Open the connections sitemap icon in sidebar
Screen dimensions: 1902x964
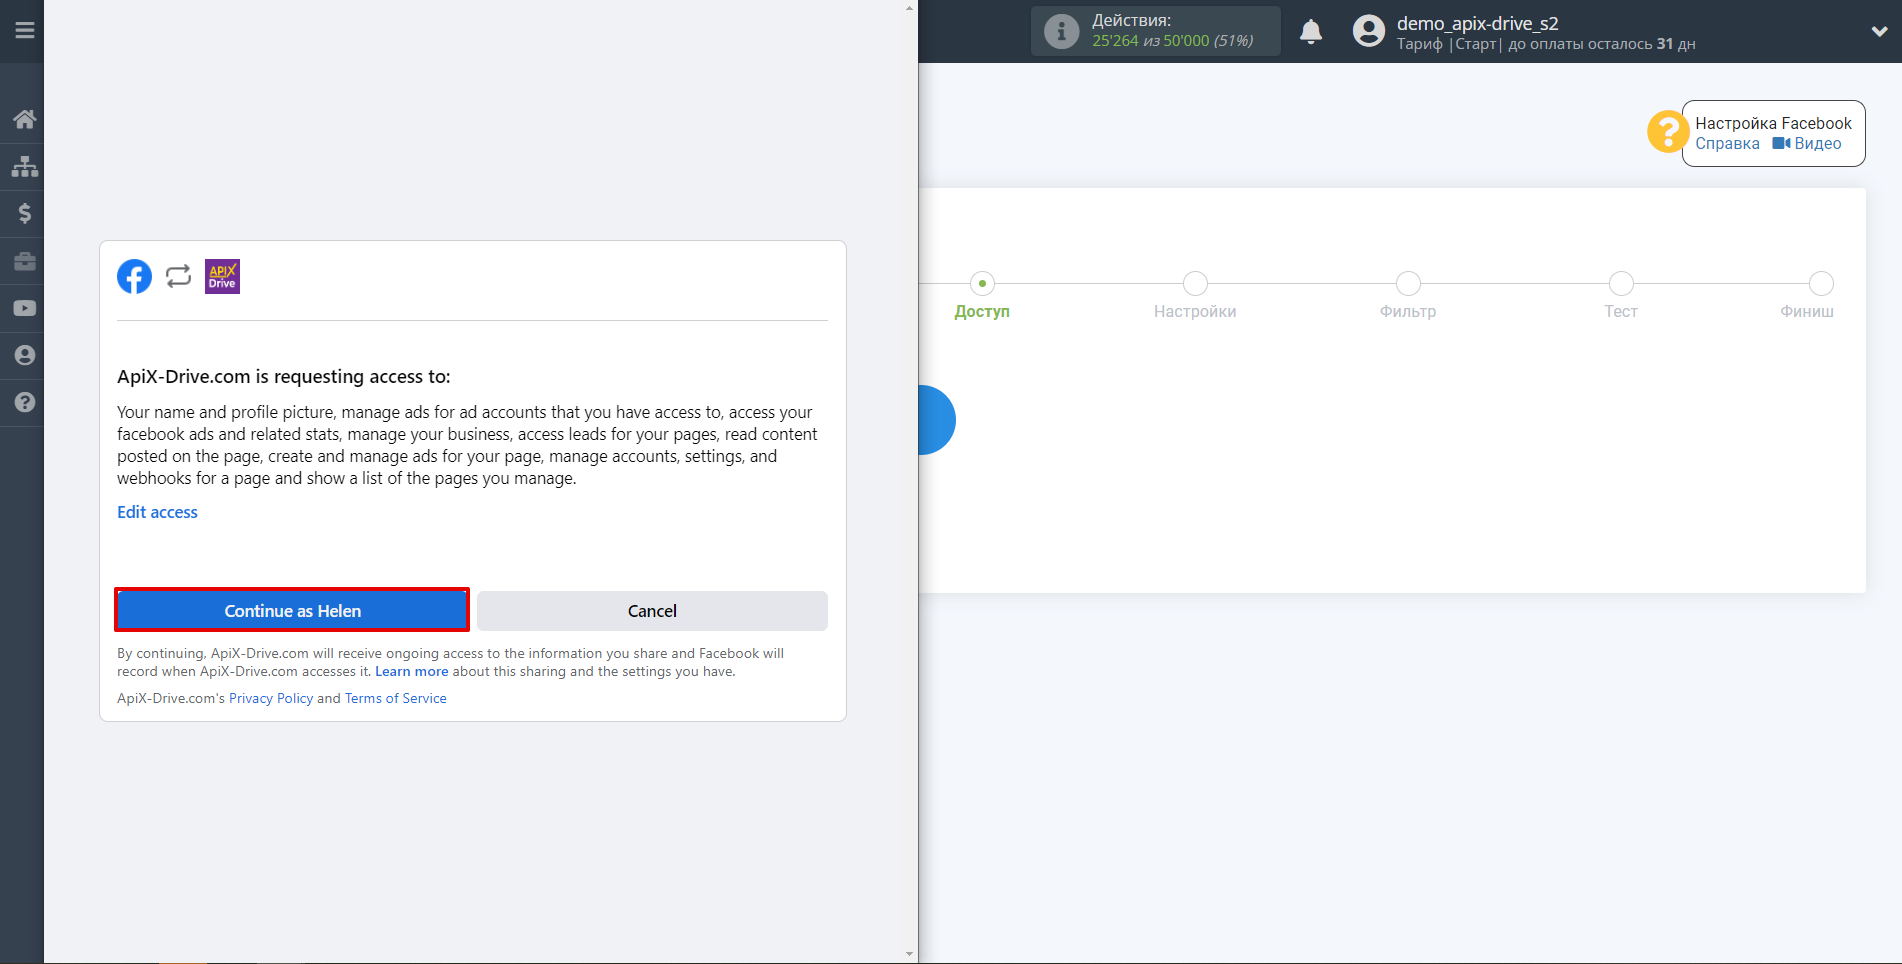pos(24,166)
